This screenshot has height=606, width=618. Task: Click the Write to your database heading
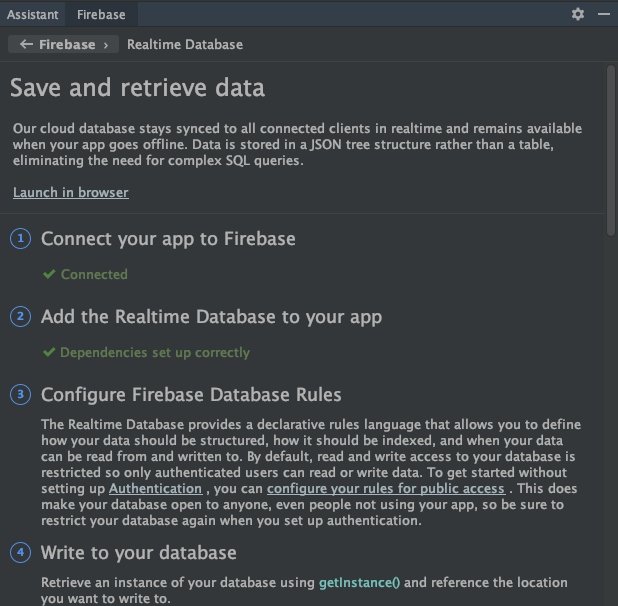[x=139, y=553]
